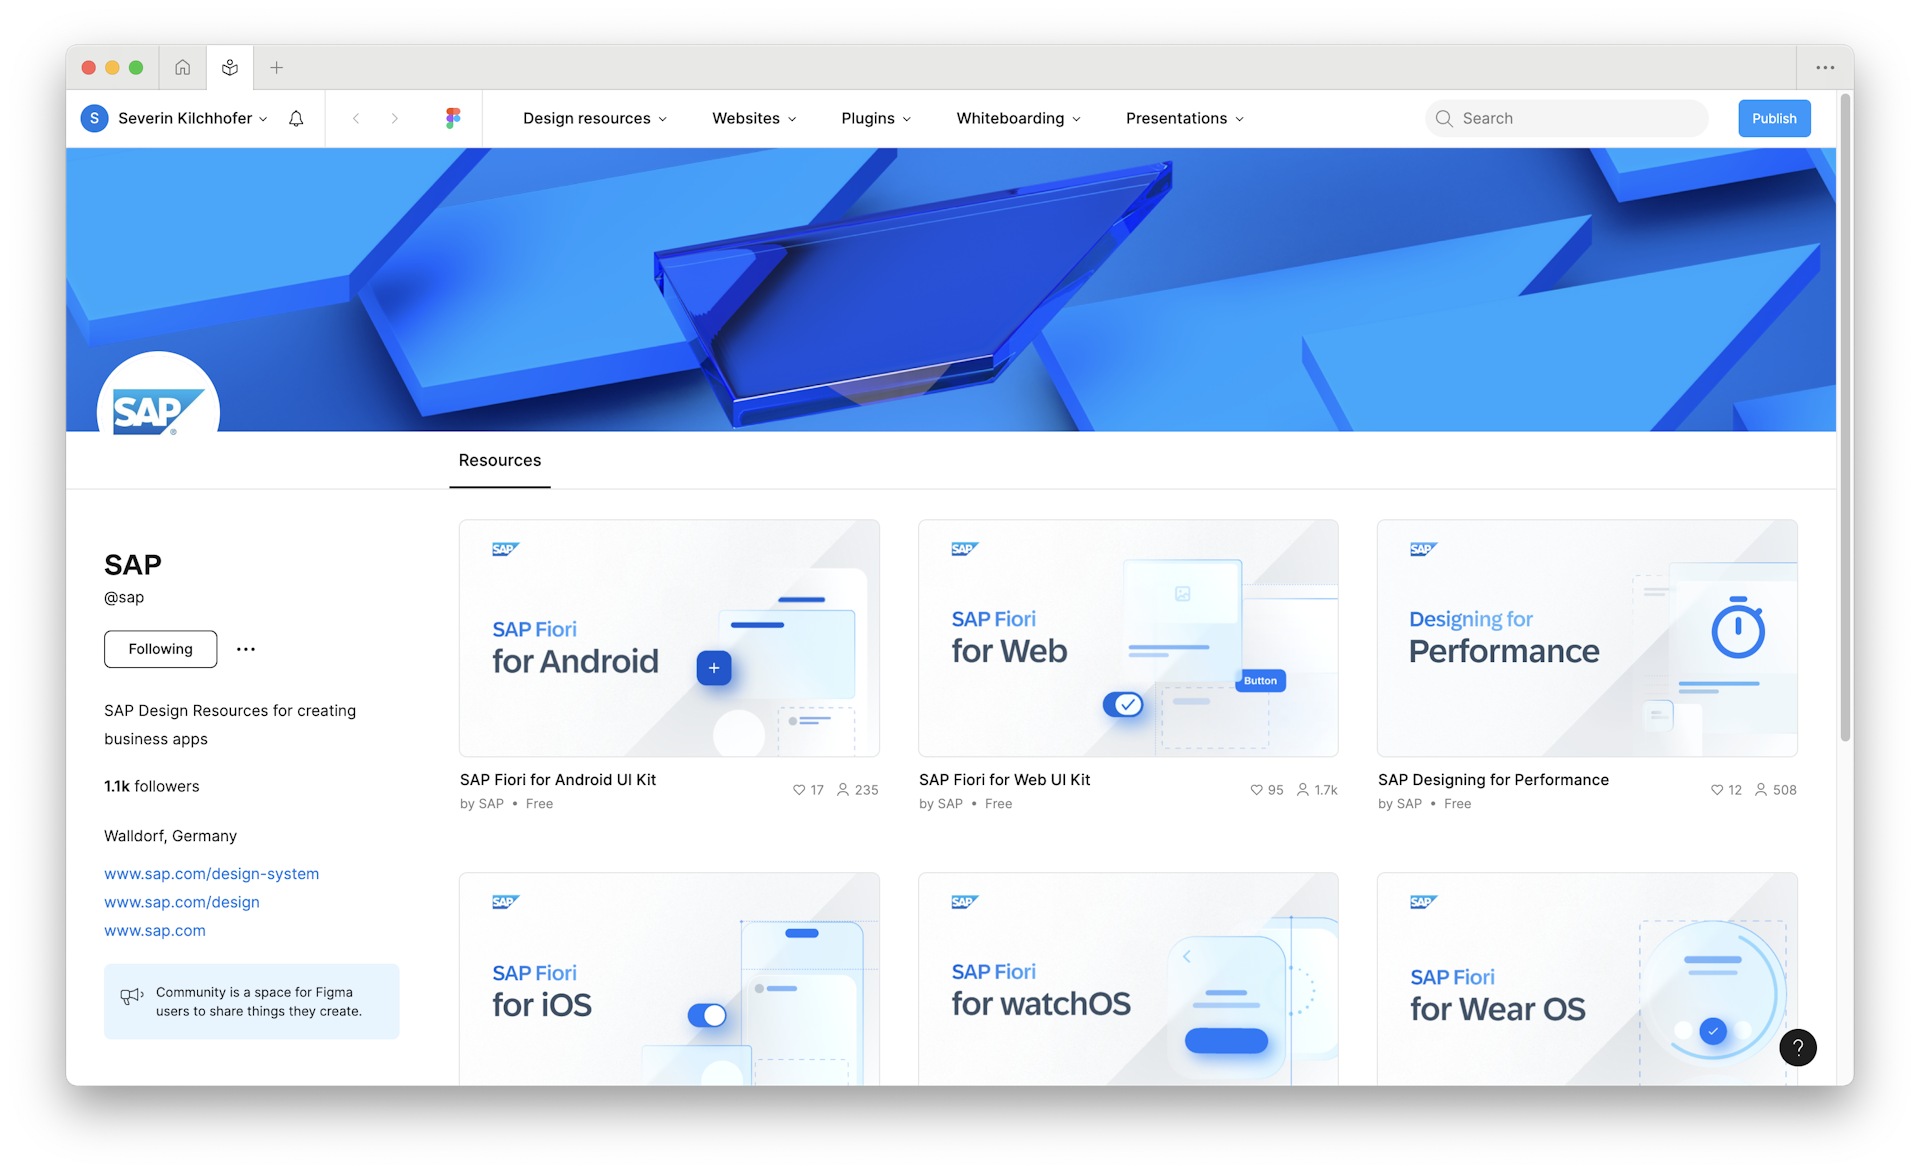Go forward with the right arrow

pyautogui.click(x=395, y=118)
